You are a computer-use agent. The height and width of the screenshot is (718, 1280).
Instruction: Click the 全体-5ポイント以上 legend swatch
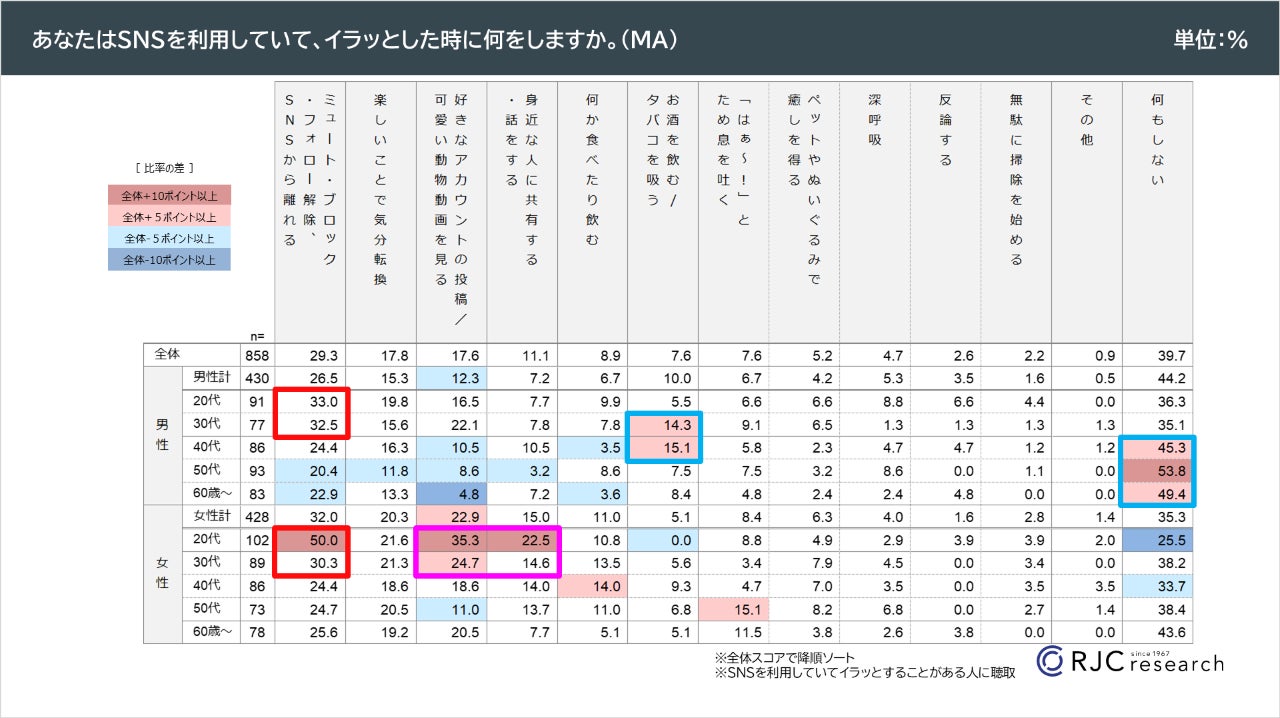tap(169, 238)
